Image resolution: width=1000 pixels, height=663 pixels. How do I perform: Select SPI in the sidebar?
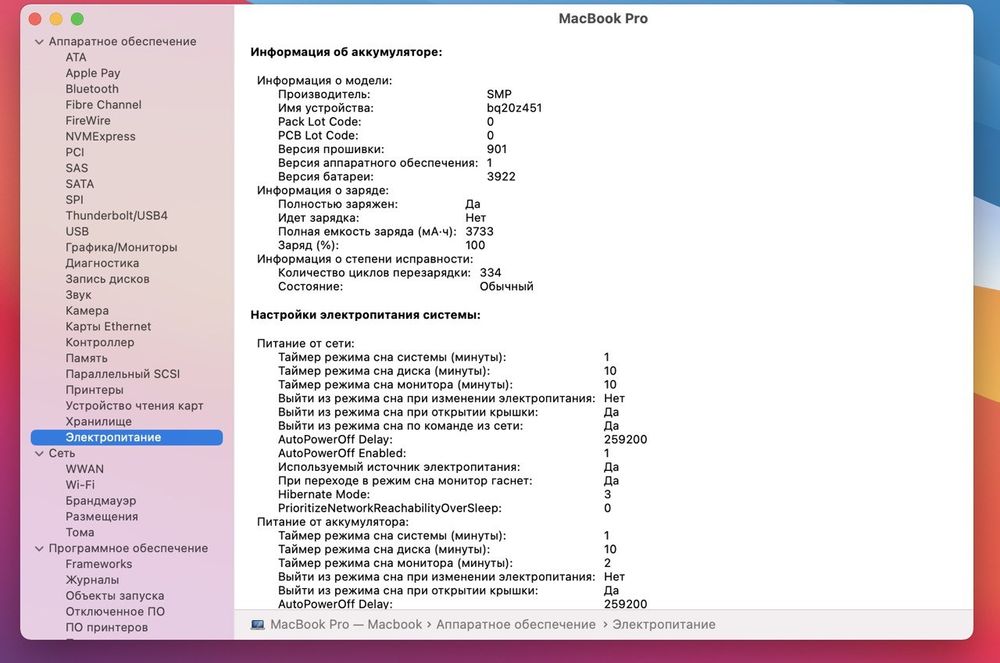(74, 200)
